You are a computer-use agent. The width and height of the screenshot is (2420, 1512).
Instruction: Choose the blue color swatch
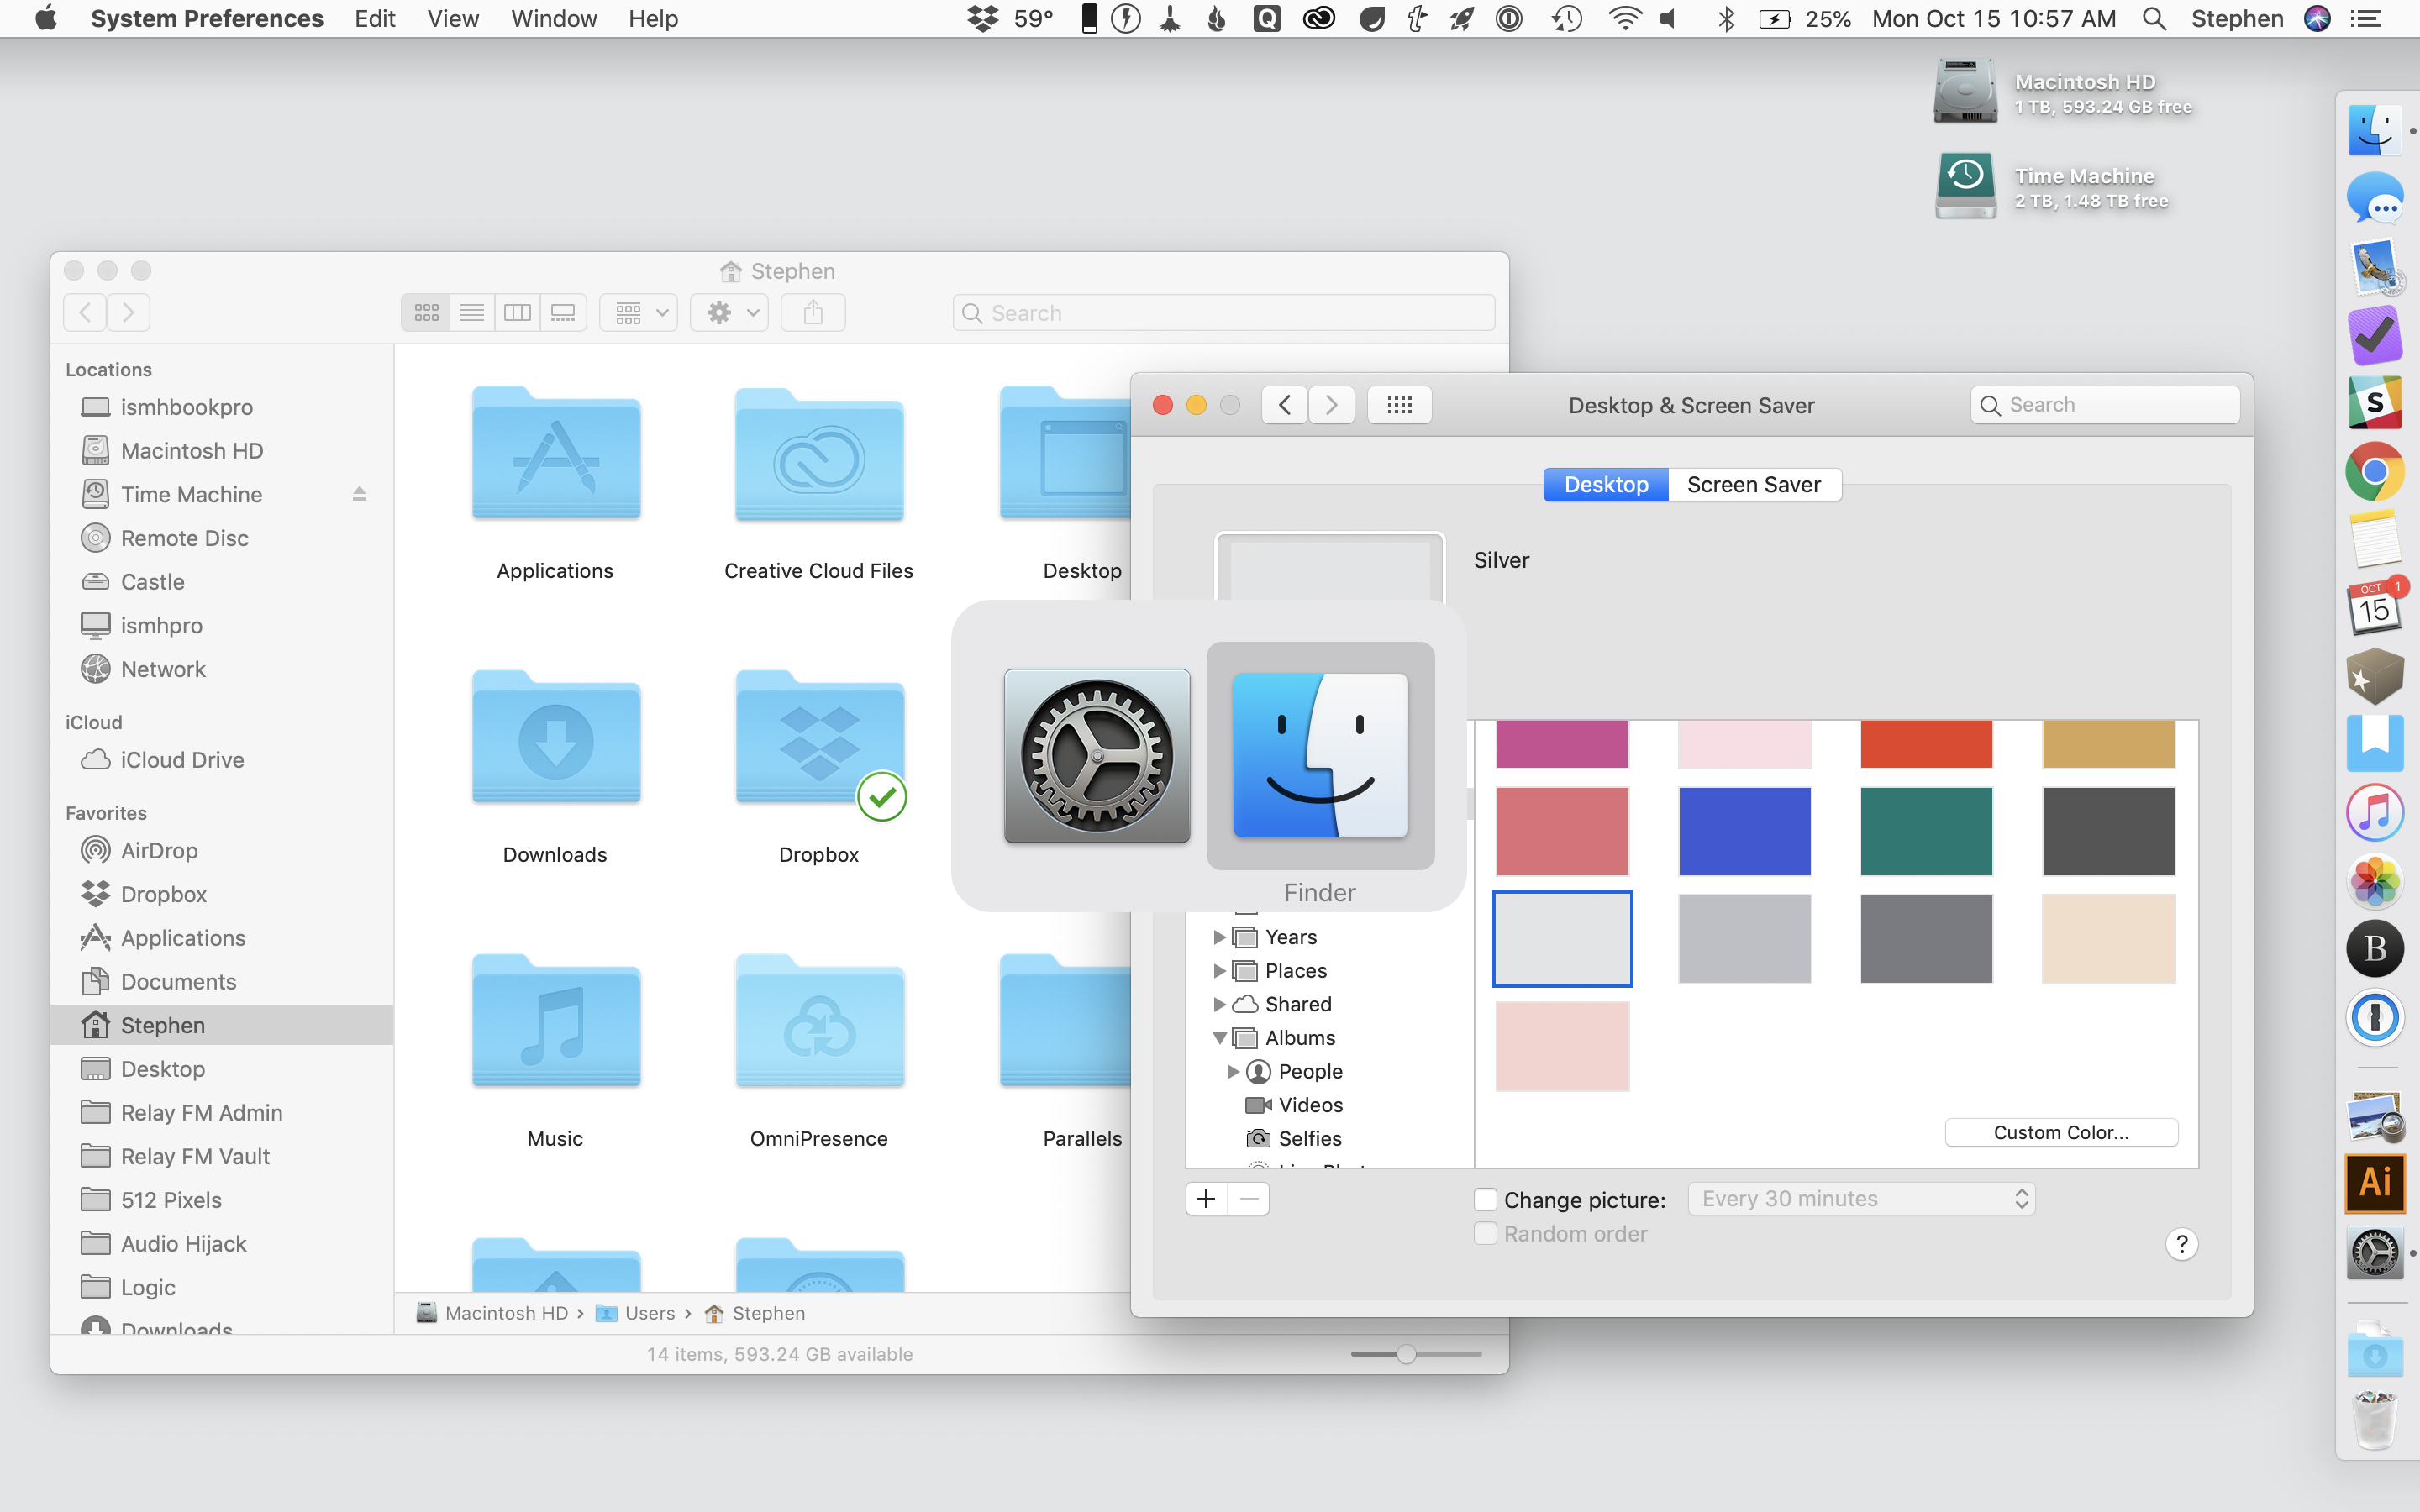[x=1744, y=831]
